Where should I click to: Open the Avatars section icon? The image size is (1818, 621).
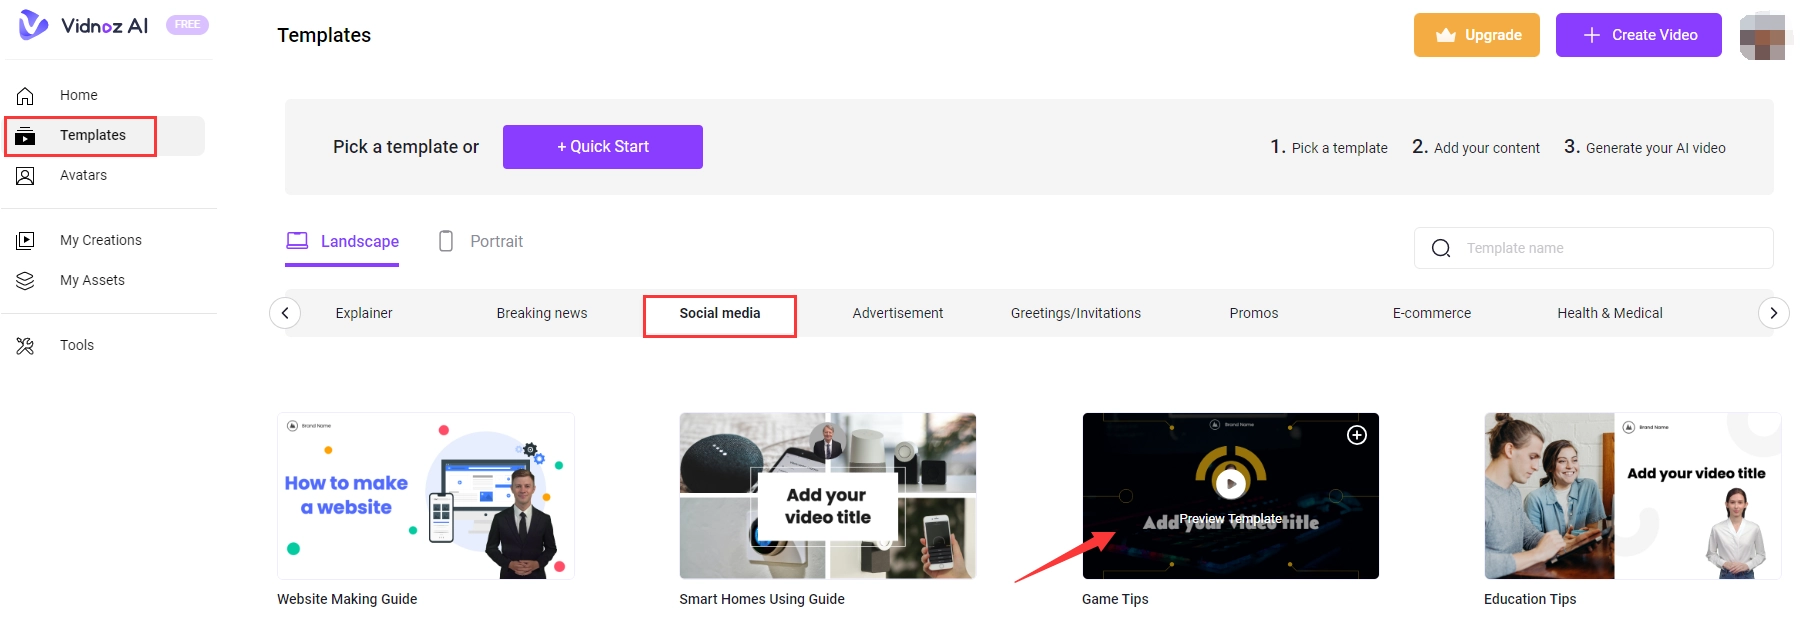tap(26, 176)
